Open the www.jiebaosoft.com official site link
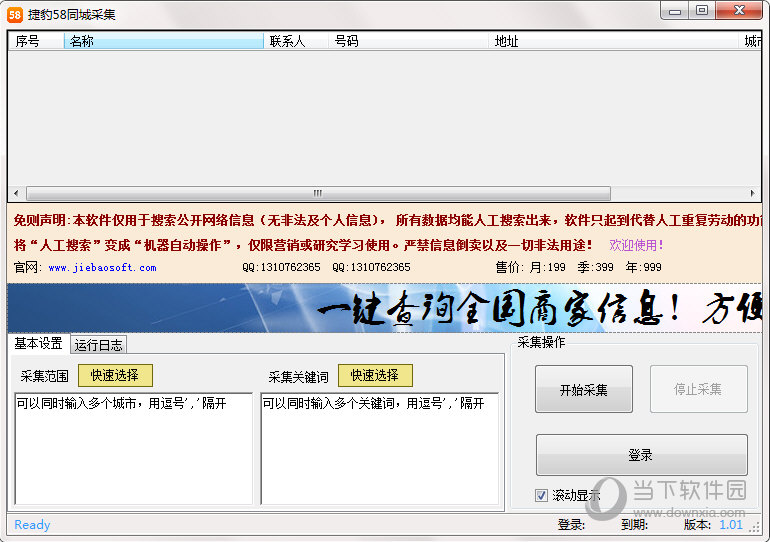 point(102,268)
